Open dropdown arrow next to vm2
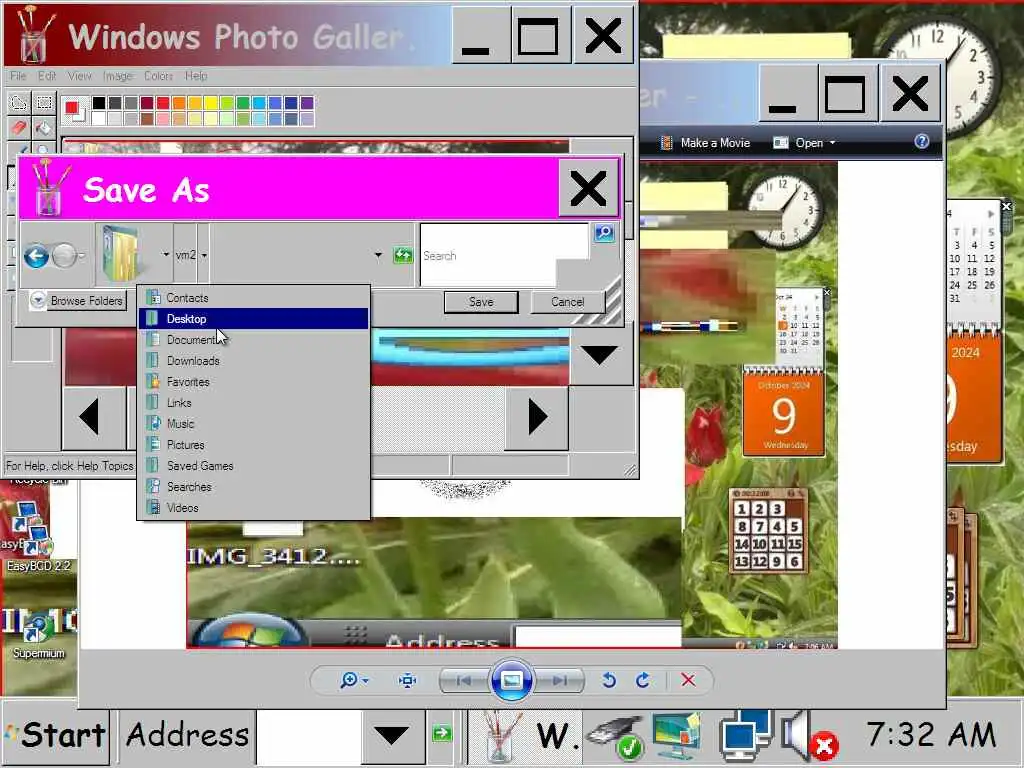Image resolution: width=1024 pixels, height=768 pixels. (204, 255)
